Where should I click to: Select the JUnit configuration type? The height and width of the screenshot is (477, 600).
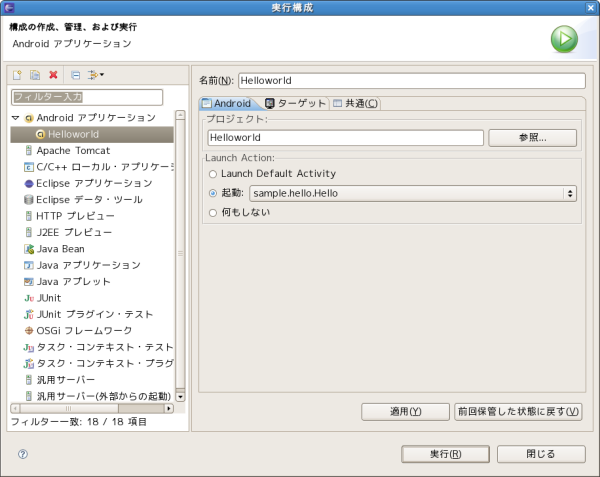coord(48,298)
